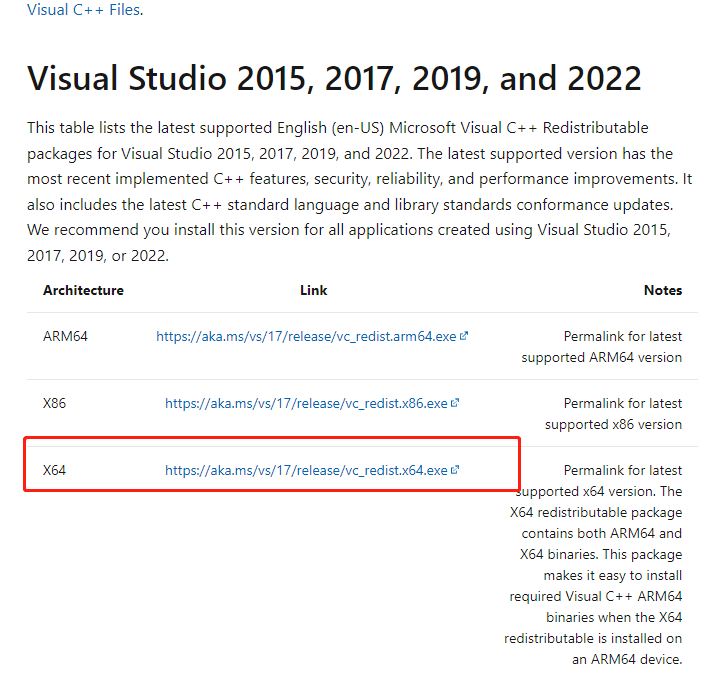
Task: Open the Visual C++ Files link
Action: click(83, 10)
